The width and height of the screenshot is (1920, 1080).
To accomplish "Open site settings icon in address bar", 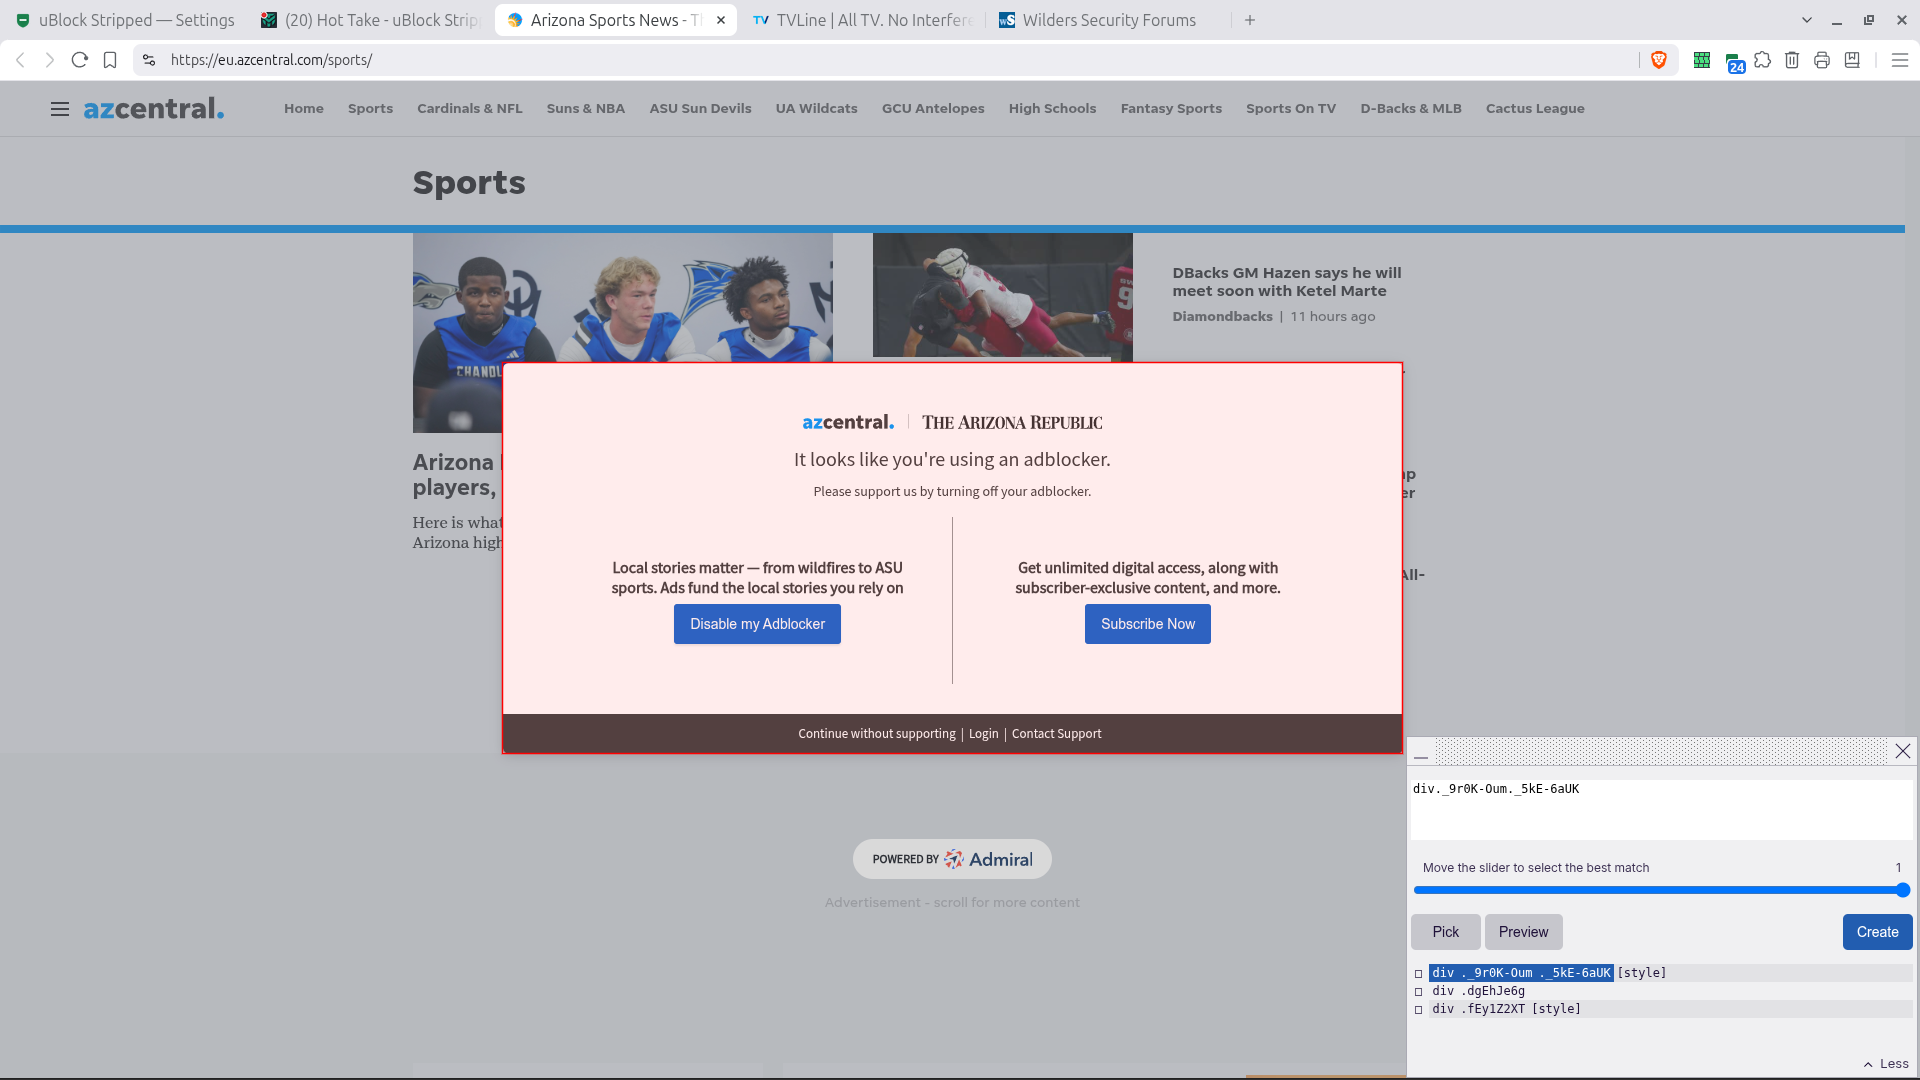I will pyautogui.click(x=149, y=60).
